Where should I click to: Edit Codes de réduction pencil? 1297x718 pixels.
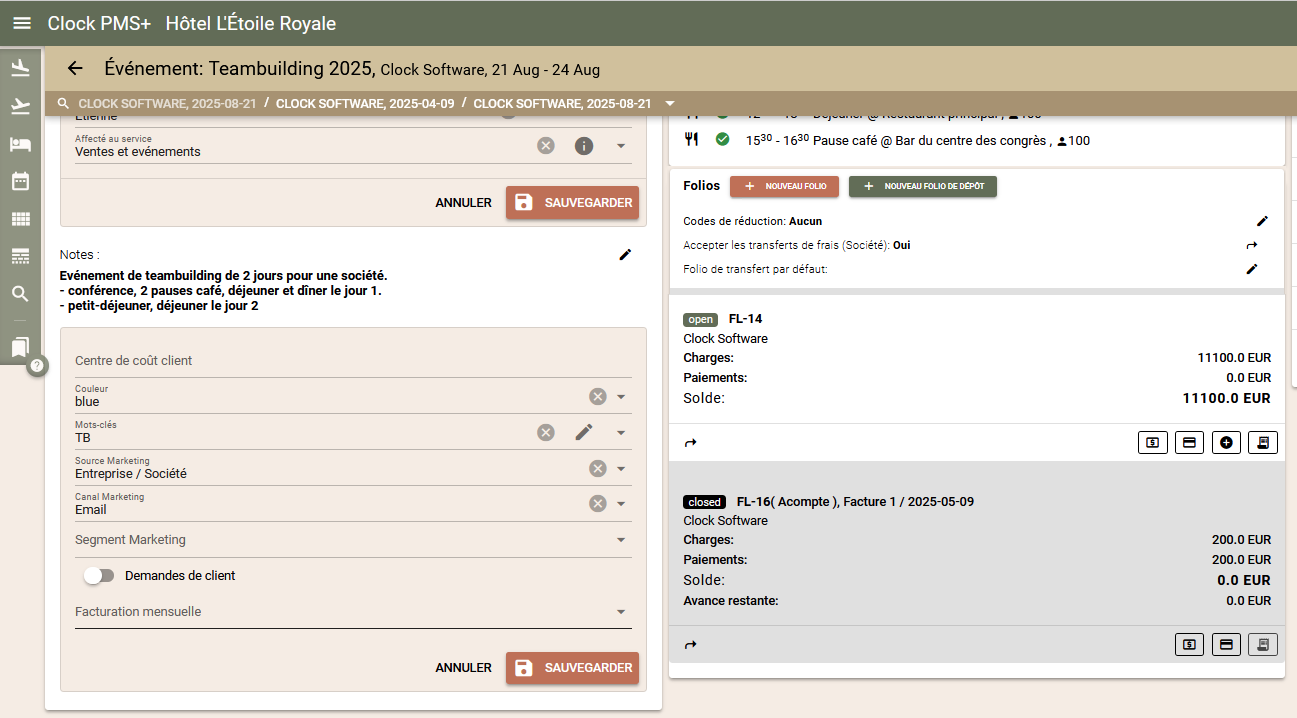pos(1262,221)
